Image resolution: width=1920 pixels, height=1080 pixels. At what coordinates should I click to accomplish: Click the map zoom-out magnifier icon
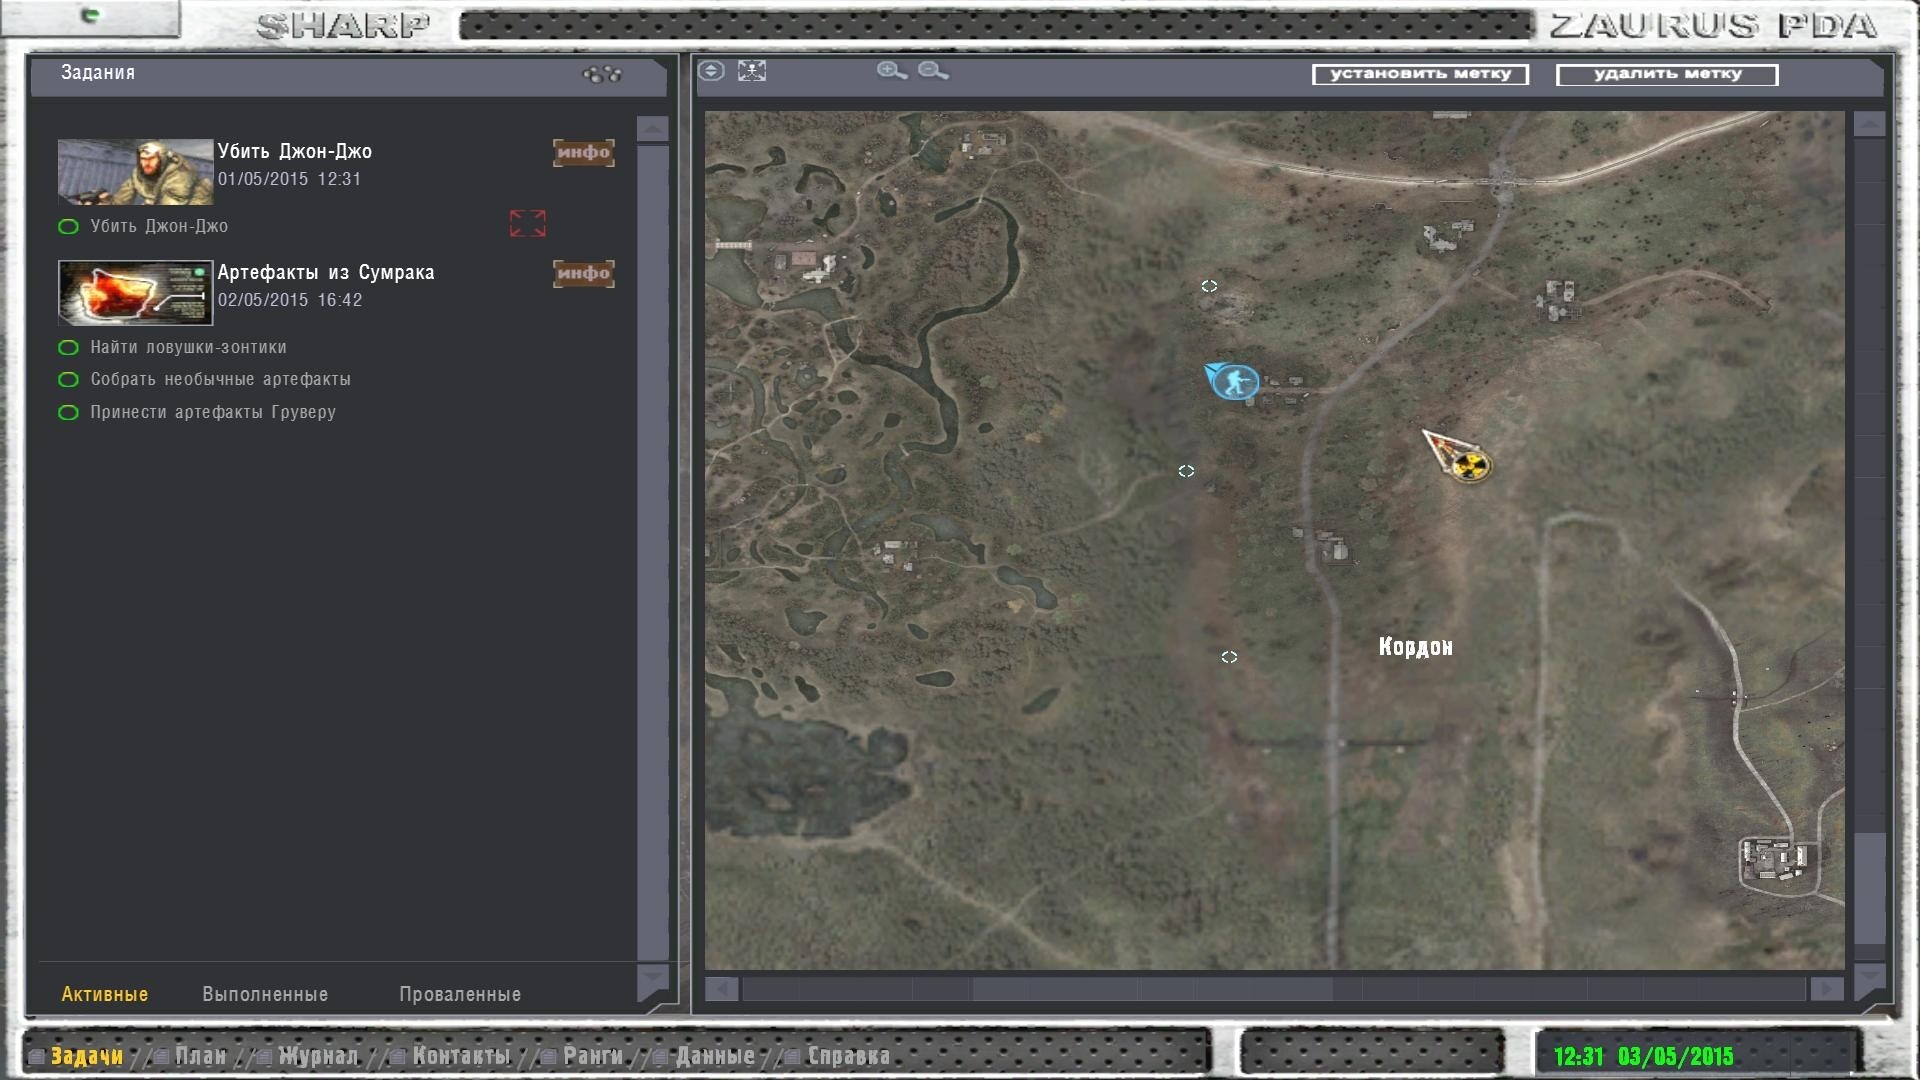[x=932, y=71]
